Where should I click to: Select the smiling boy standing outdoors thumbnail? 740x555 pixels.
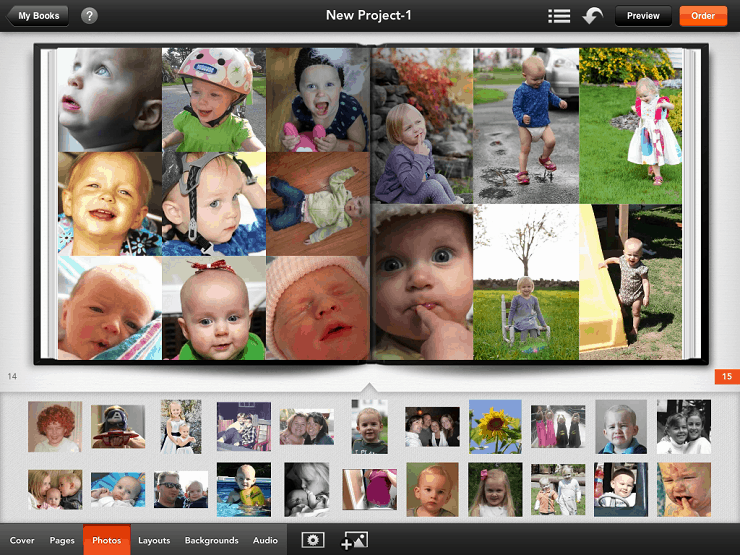pos(370,427)
